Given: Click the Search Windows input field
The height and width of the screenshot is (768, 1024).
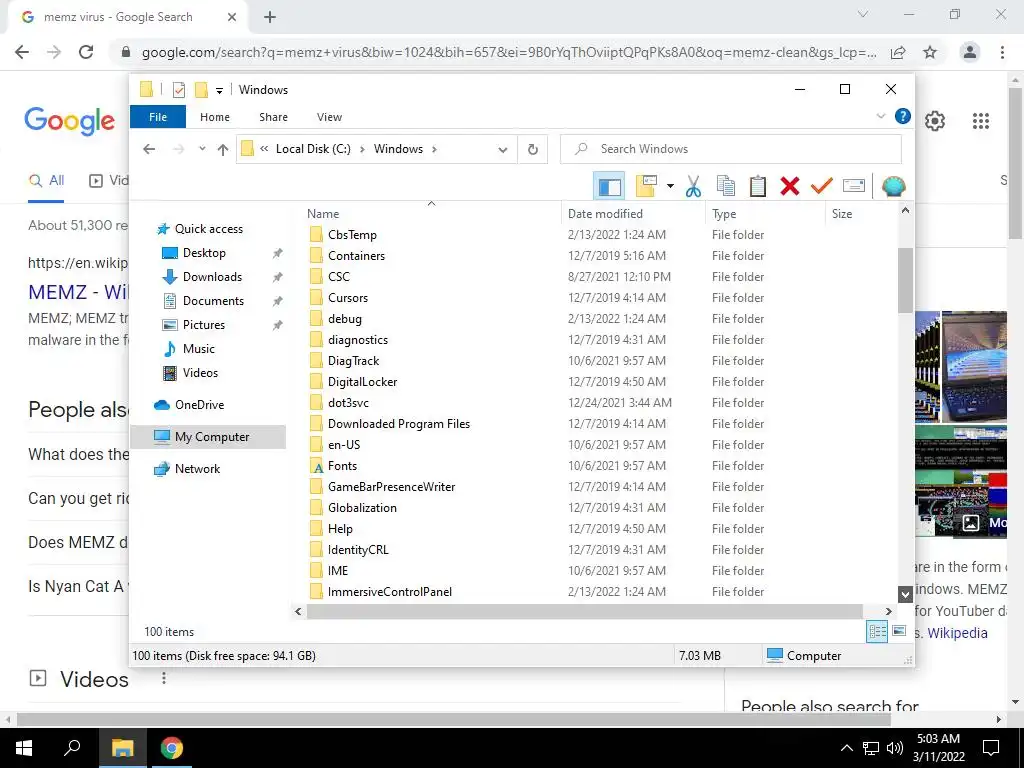Looking at the screenshot, I should pyautogui.click(x=731, y=149).
